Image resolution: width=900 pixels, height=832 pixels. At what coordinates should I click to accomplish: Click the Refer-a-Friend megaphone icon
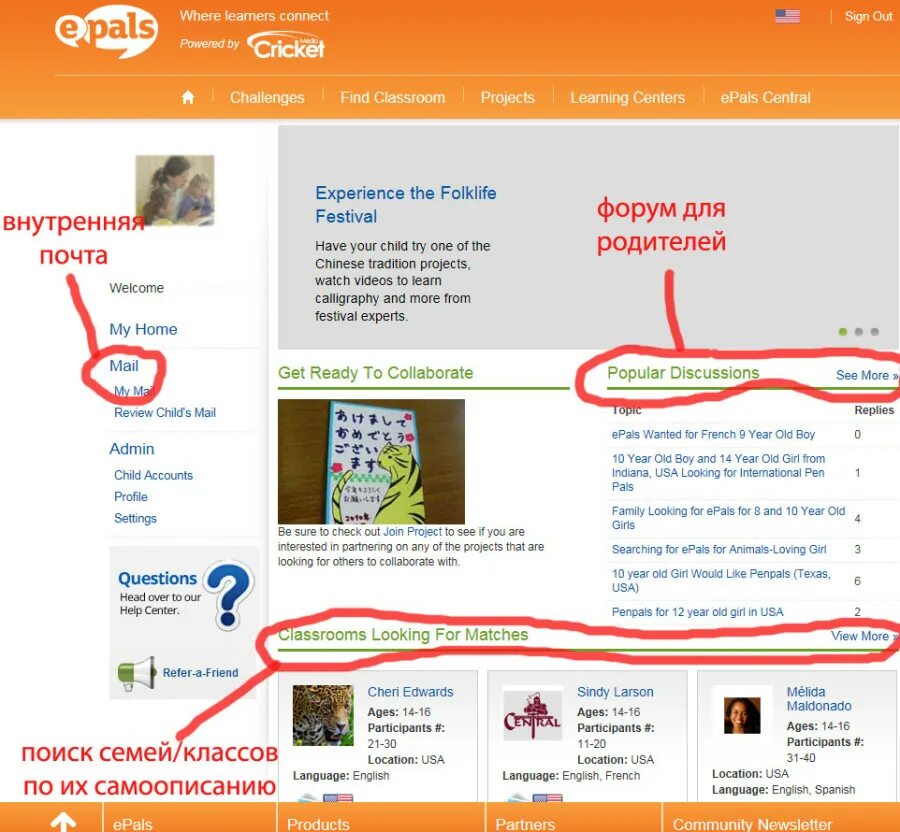point(137,673)
